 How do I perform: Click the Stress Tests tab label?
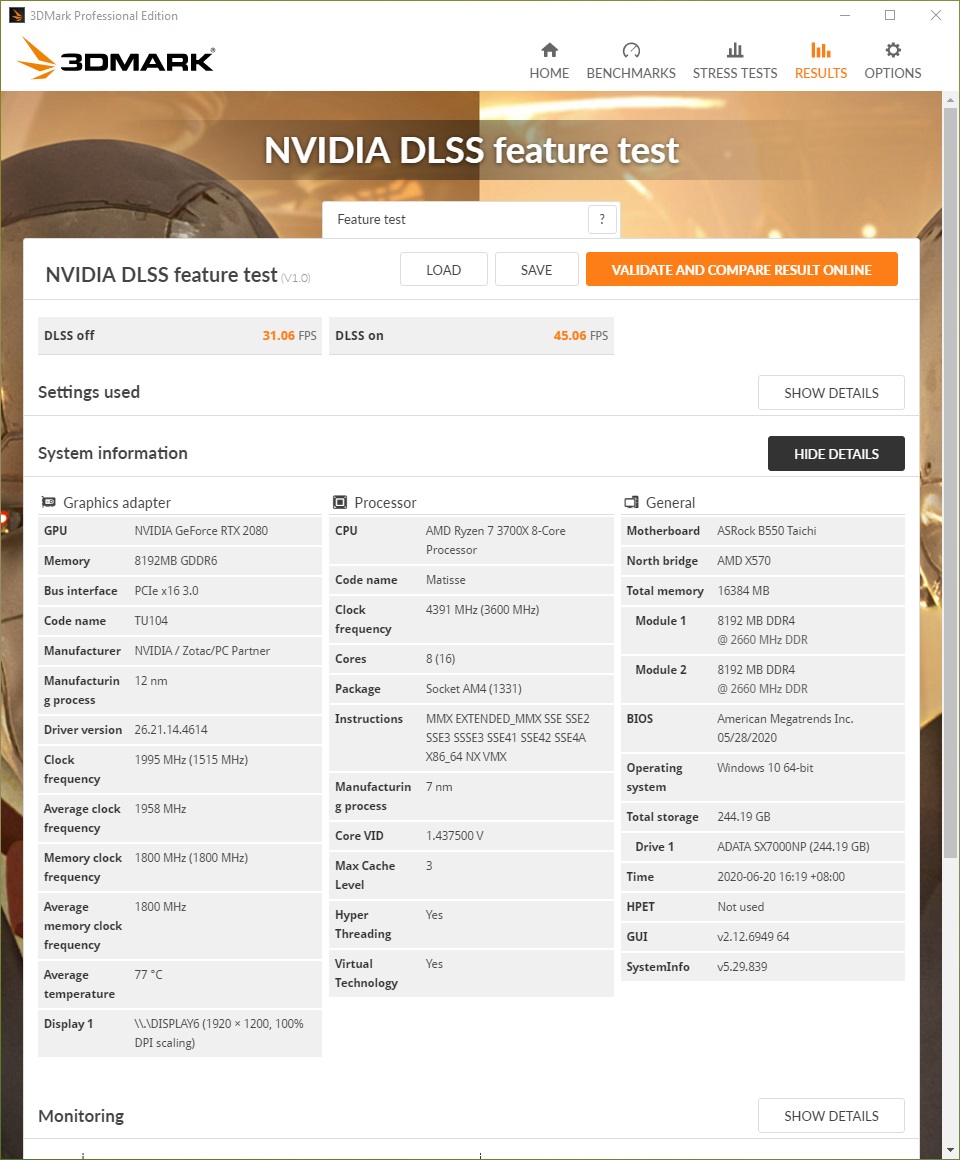coord(735,73)
